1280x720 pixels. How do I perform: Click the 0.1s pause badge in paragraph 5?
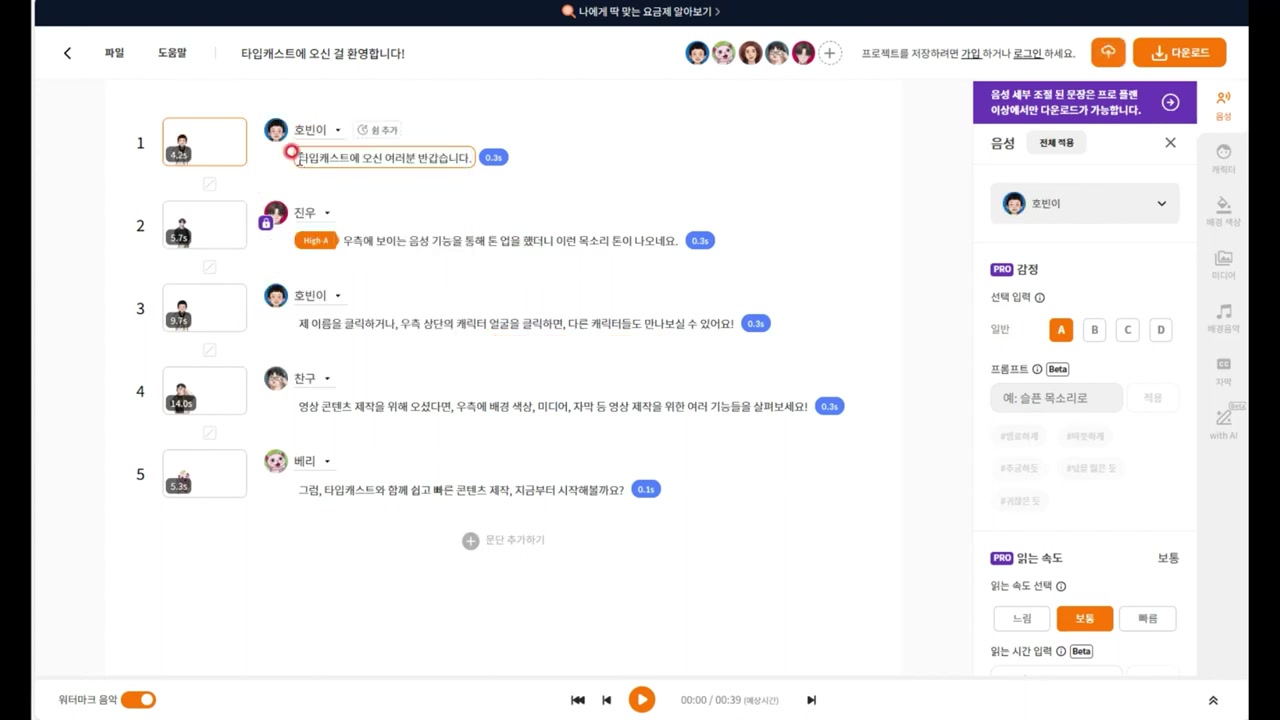tap(646, 489)
